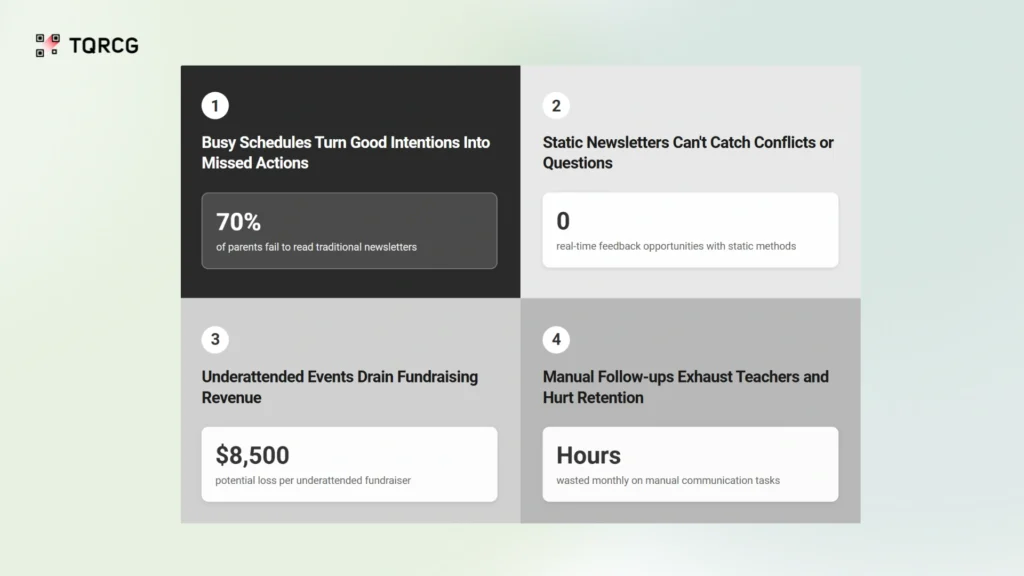Open the Static Newsletters heading
The height and width of the screenshot is (576, 1024).
(x=687, y=152)
